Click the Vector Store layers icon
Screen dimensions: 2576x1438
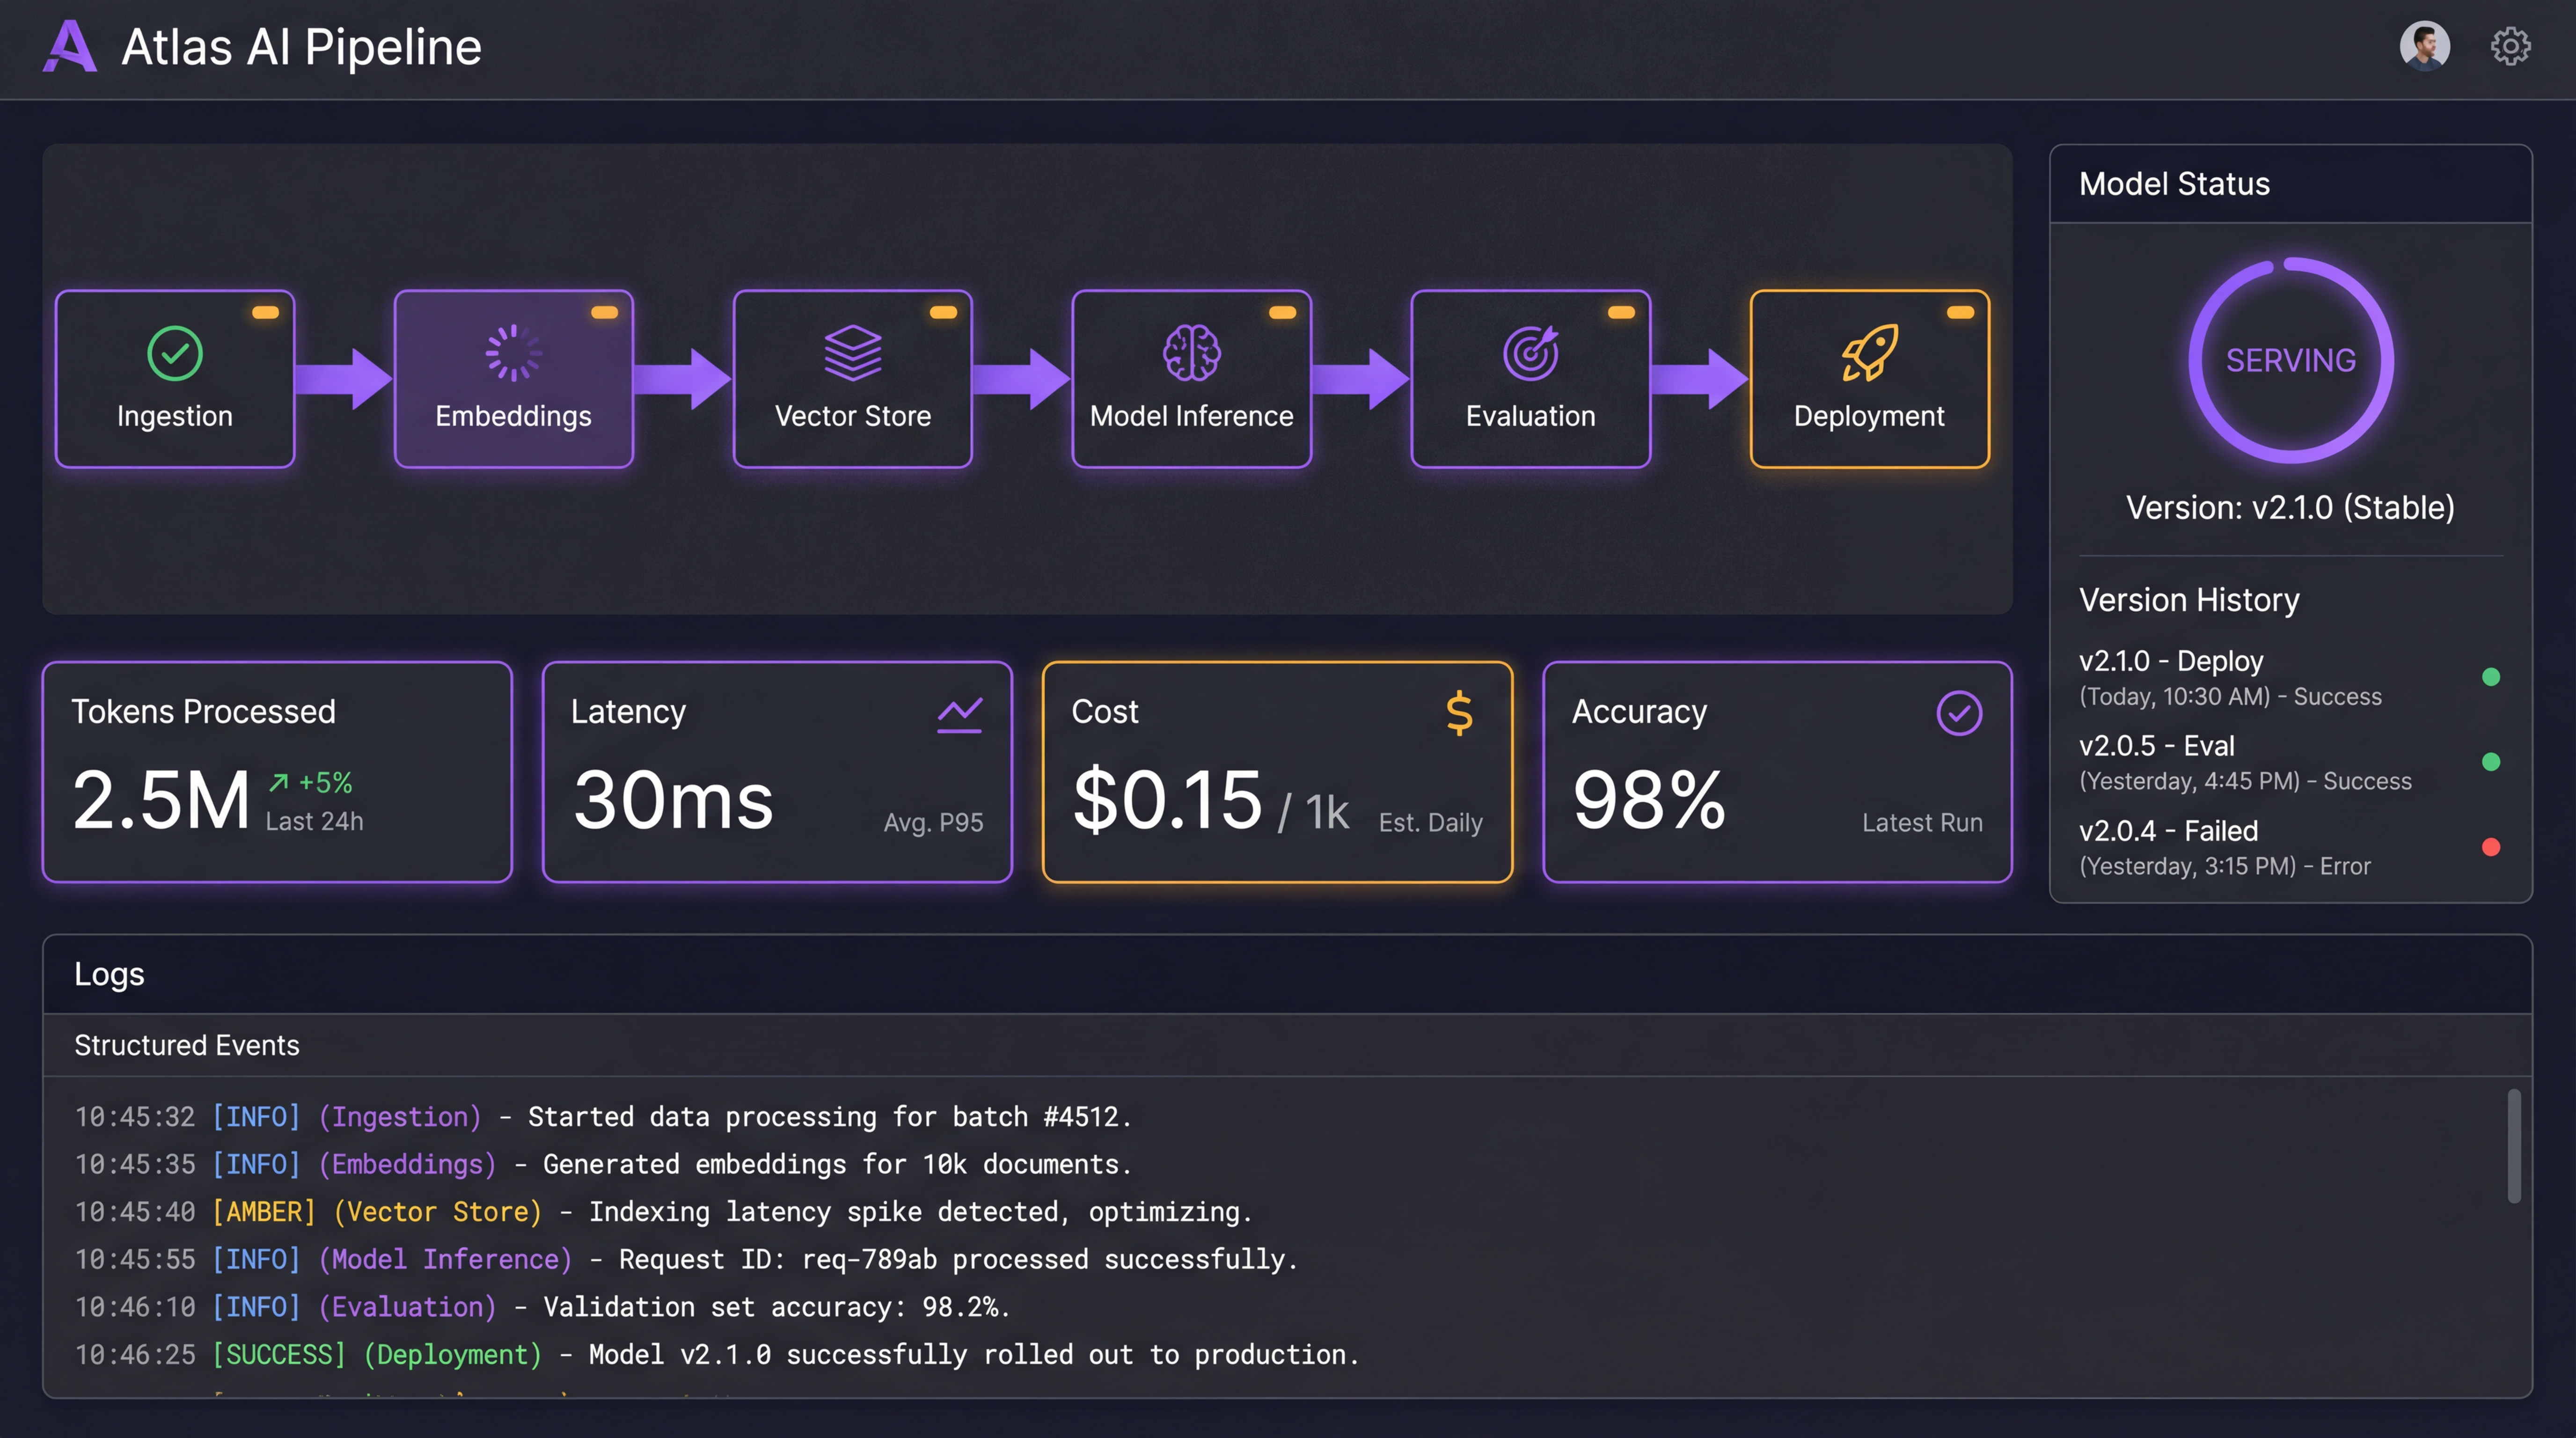click(x=852, y=353)
